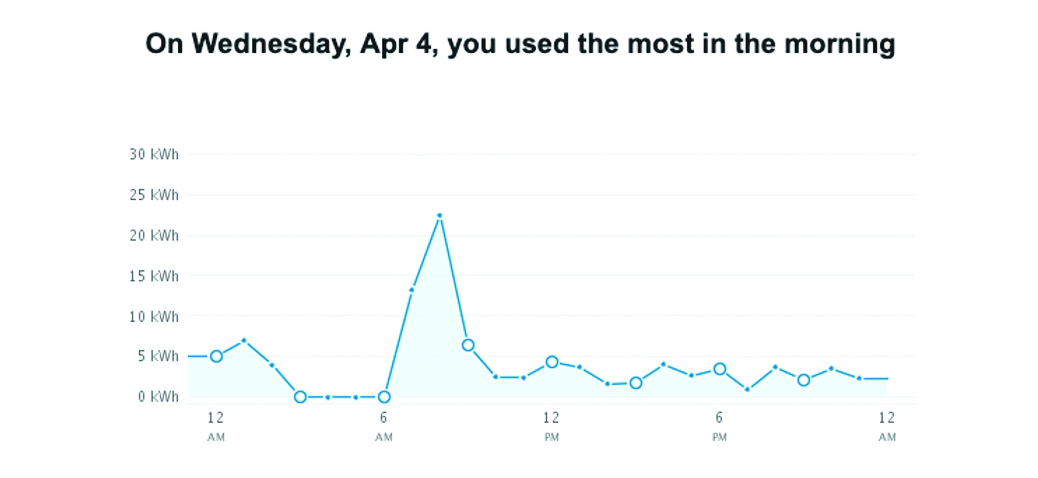The height and width of the screenshot is (478, 1038).
Task: Click the 9 PM circle marker on the line
Action: pyautogui.click(x=803, y=380)
